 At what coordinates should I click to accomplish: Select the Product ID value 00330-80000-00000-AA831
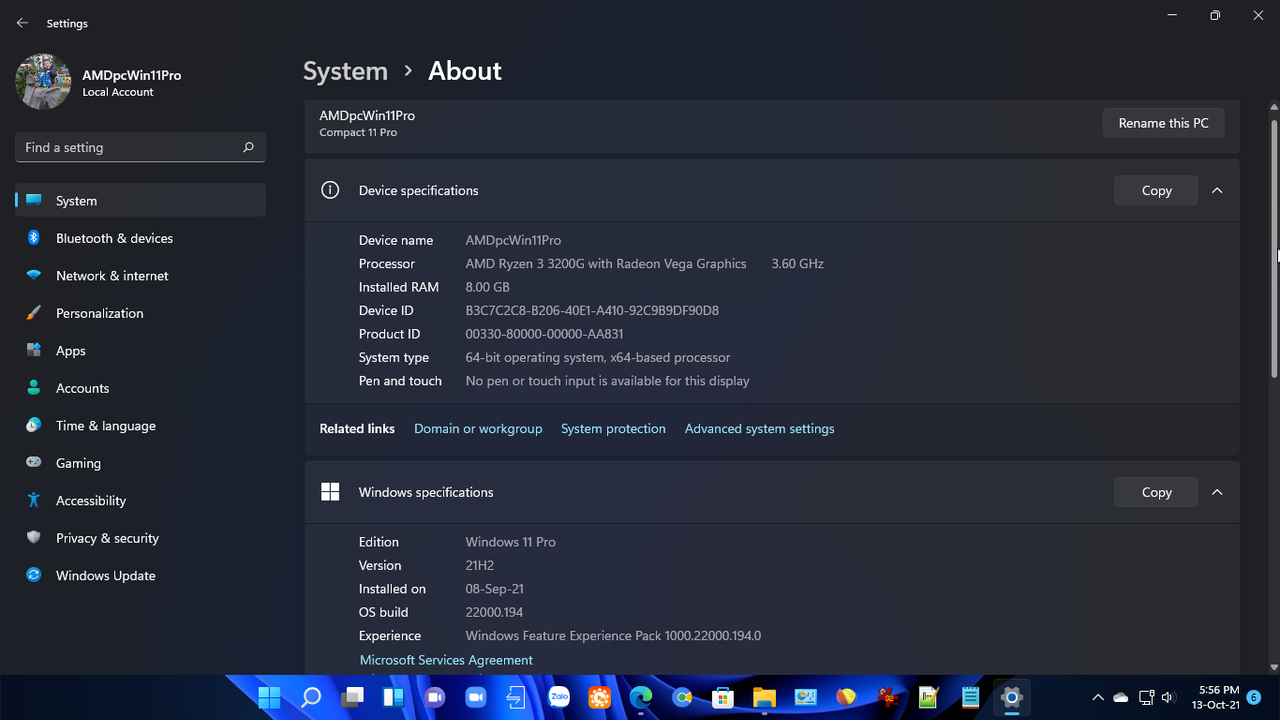click(x=544, y=334)
